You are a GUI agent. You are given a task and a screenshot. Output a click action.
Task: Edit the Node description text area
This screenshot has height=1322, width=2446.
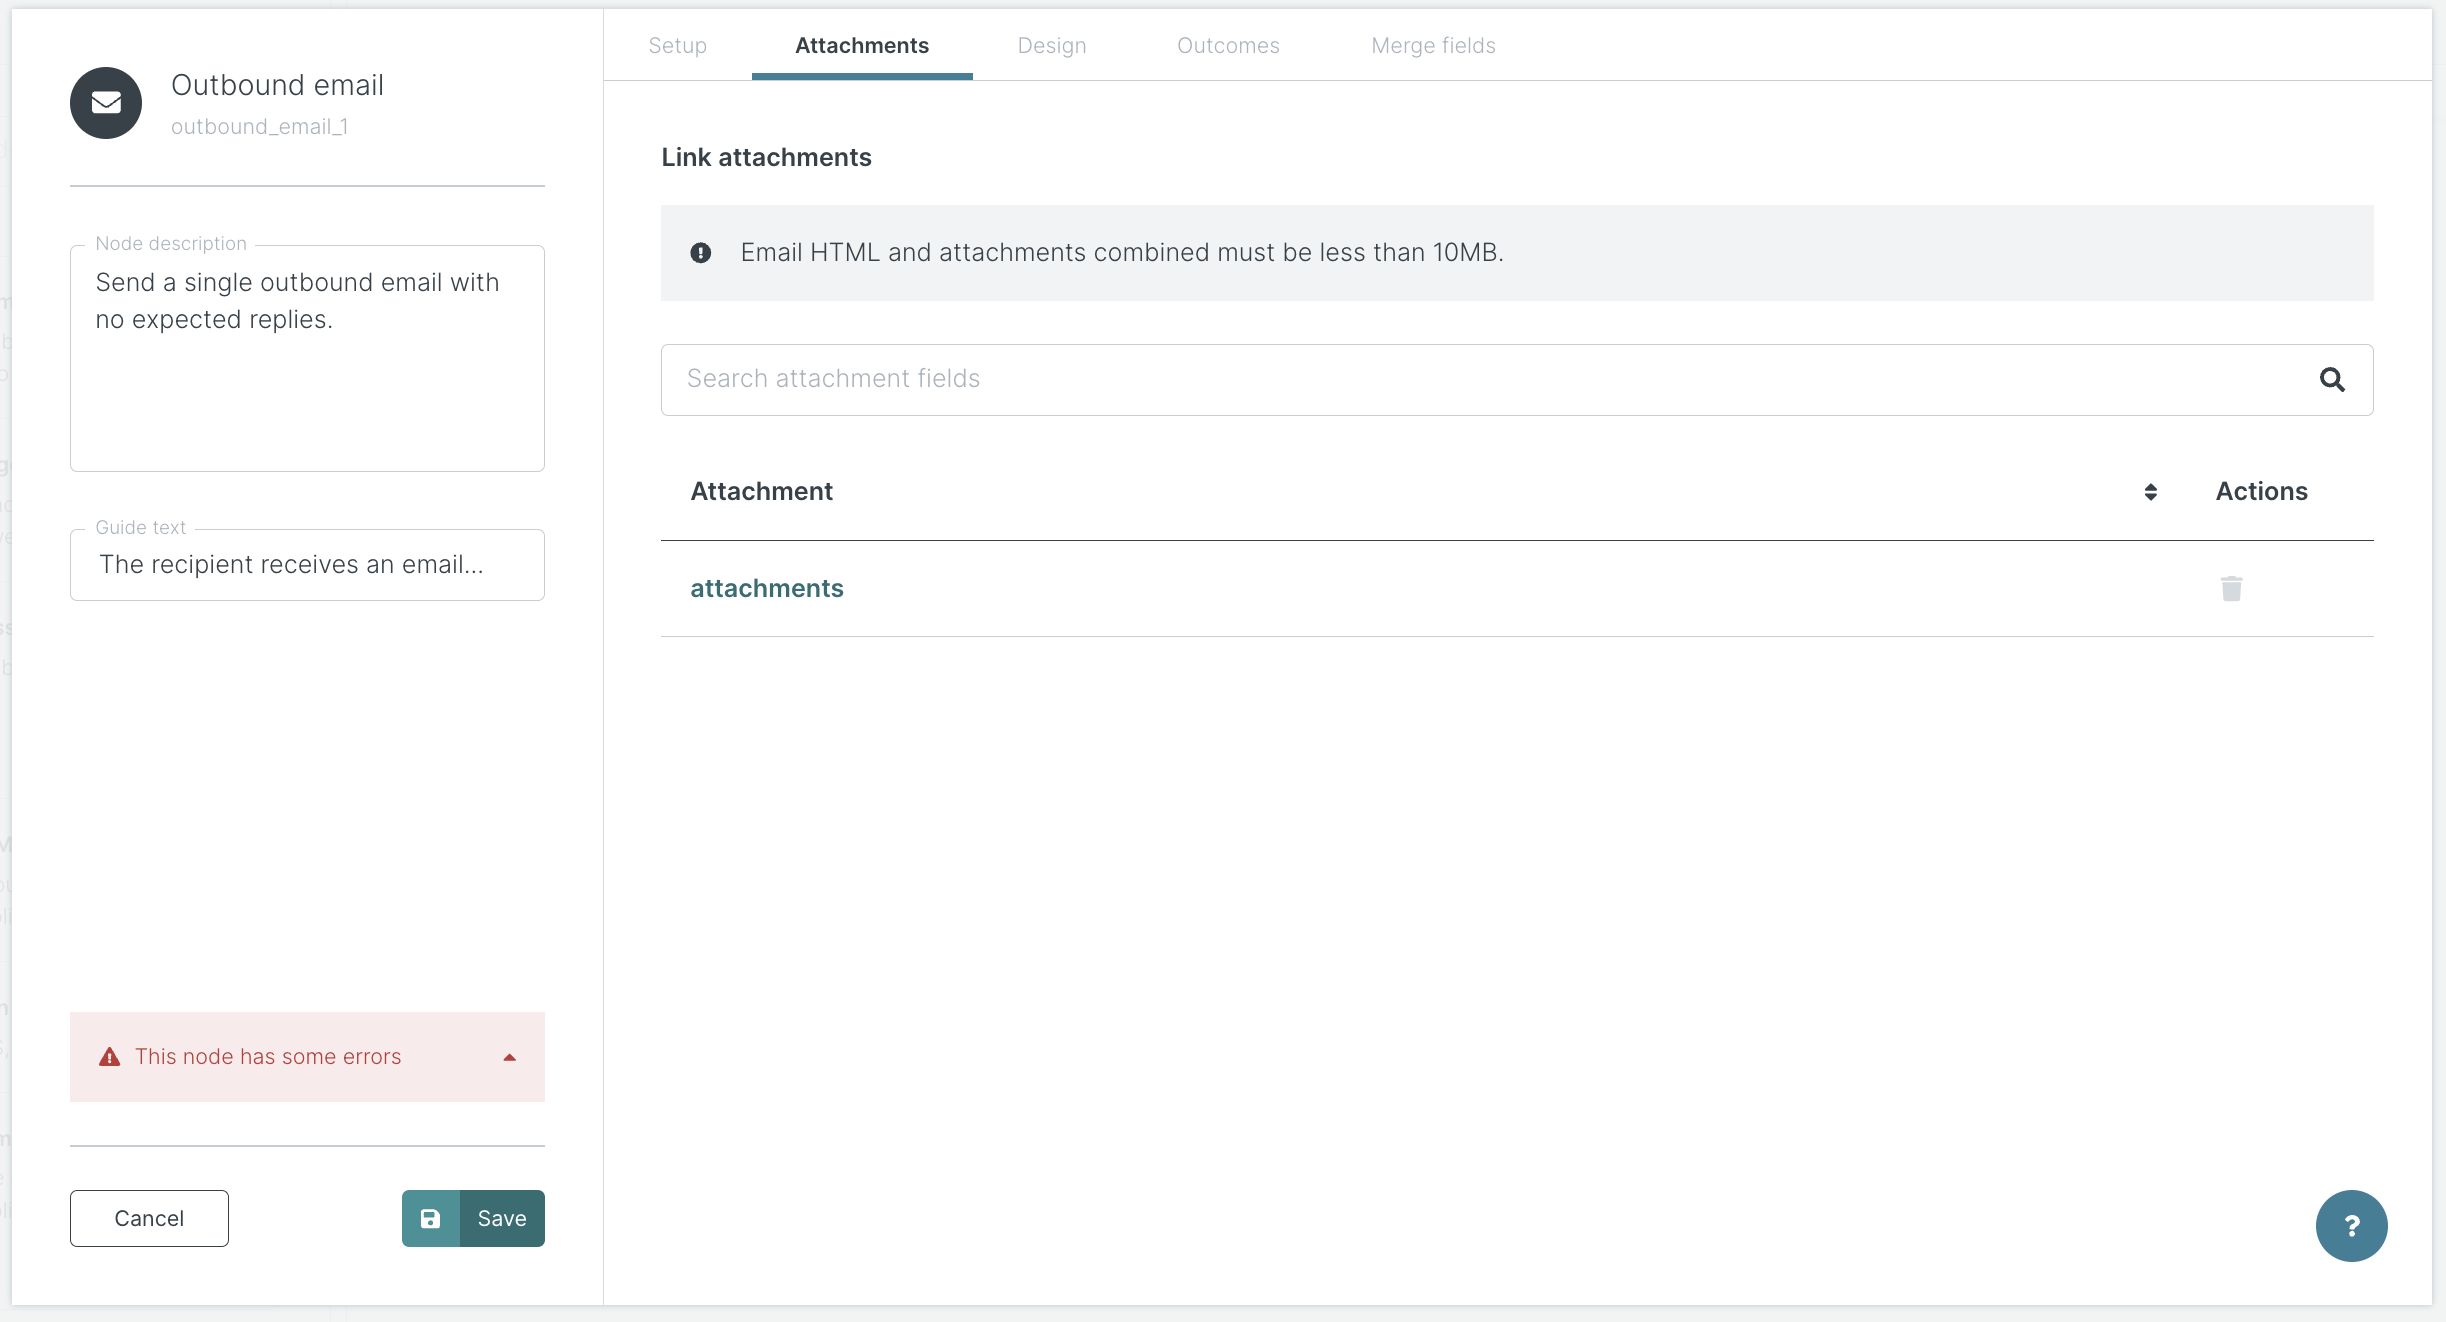click(307, 358)
